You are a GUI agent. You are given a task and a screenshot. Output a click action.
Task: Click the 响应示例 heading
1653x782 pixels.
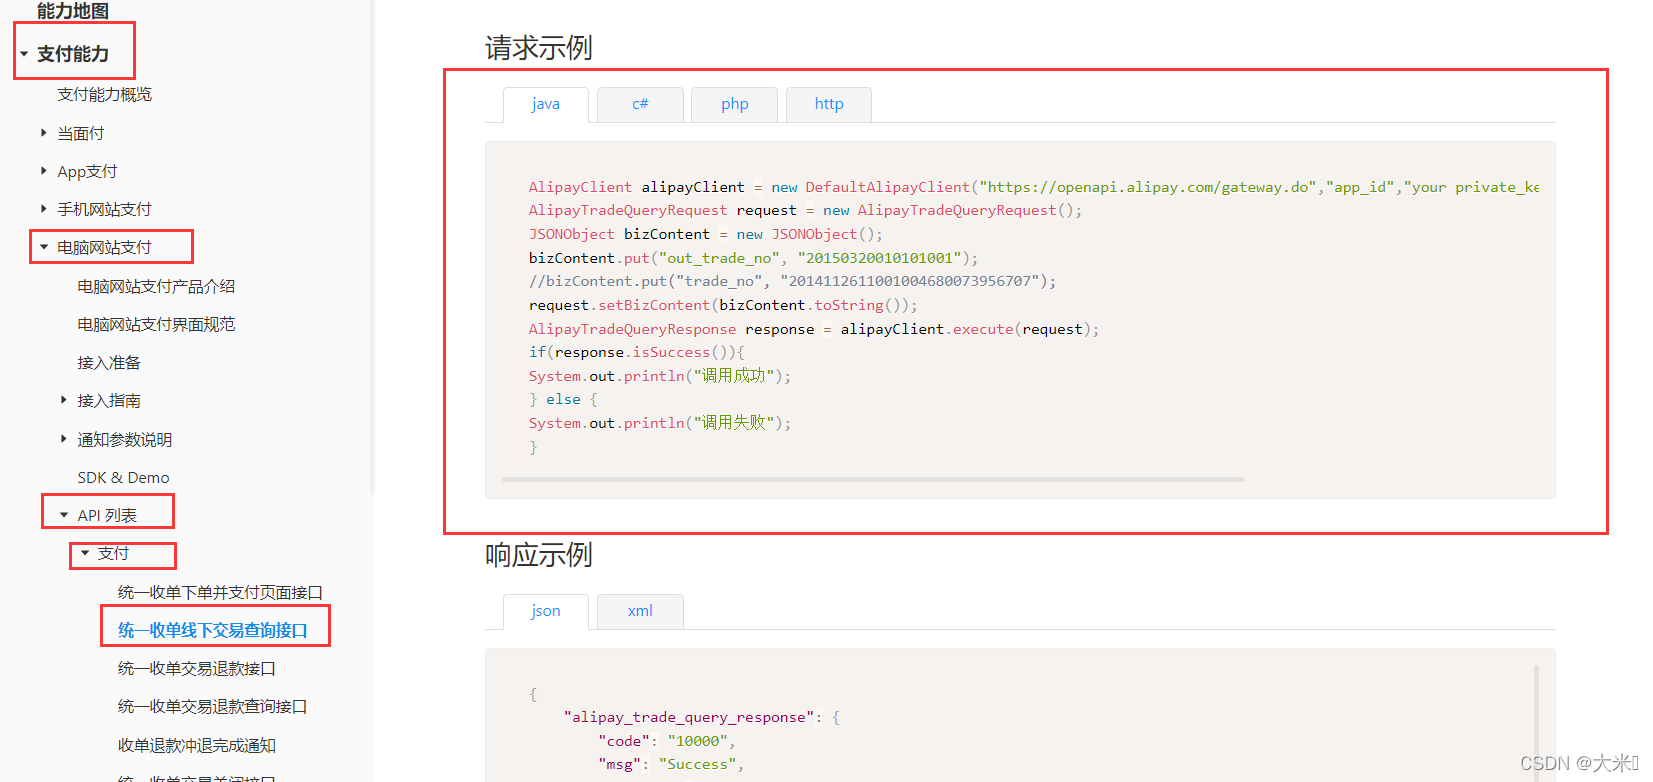click(x=539, y=555)
